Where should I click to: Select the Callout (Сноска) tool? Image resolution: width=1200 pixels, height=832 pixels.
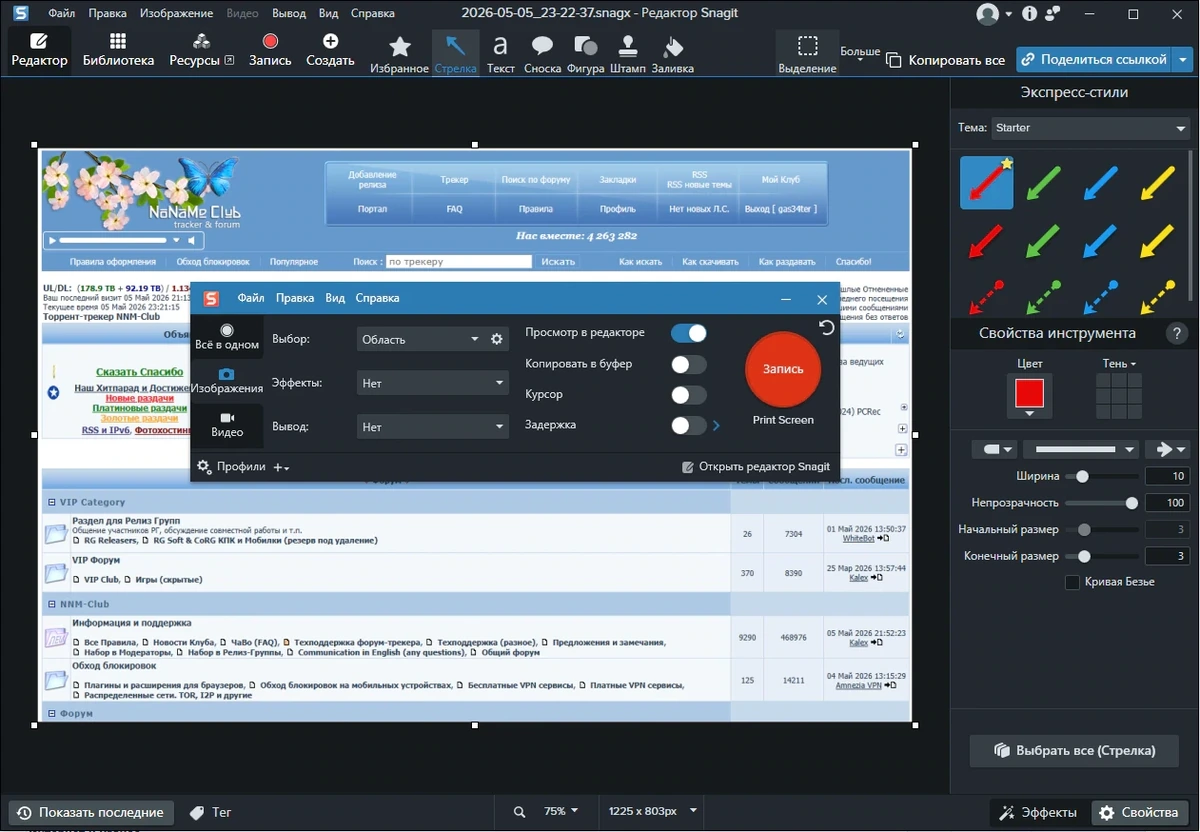[542, 54]
